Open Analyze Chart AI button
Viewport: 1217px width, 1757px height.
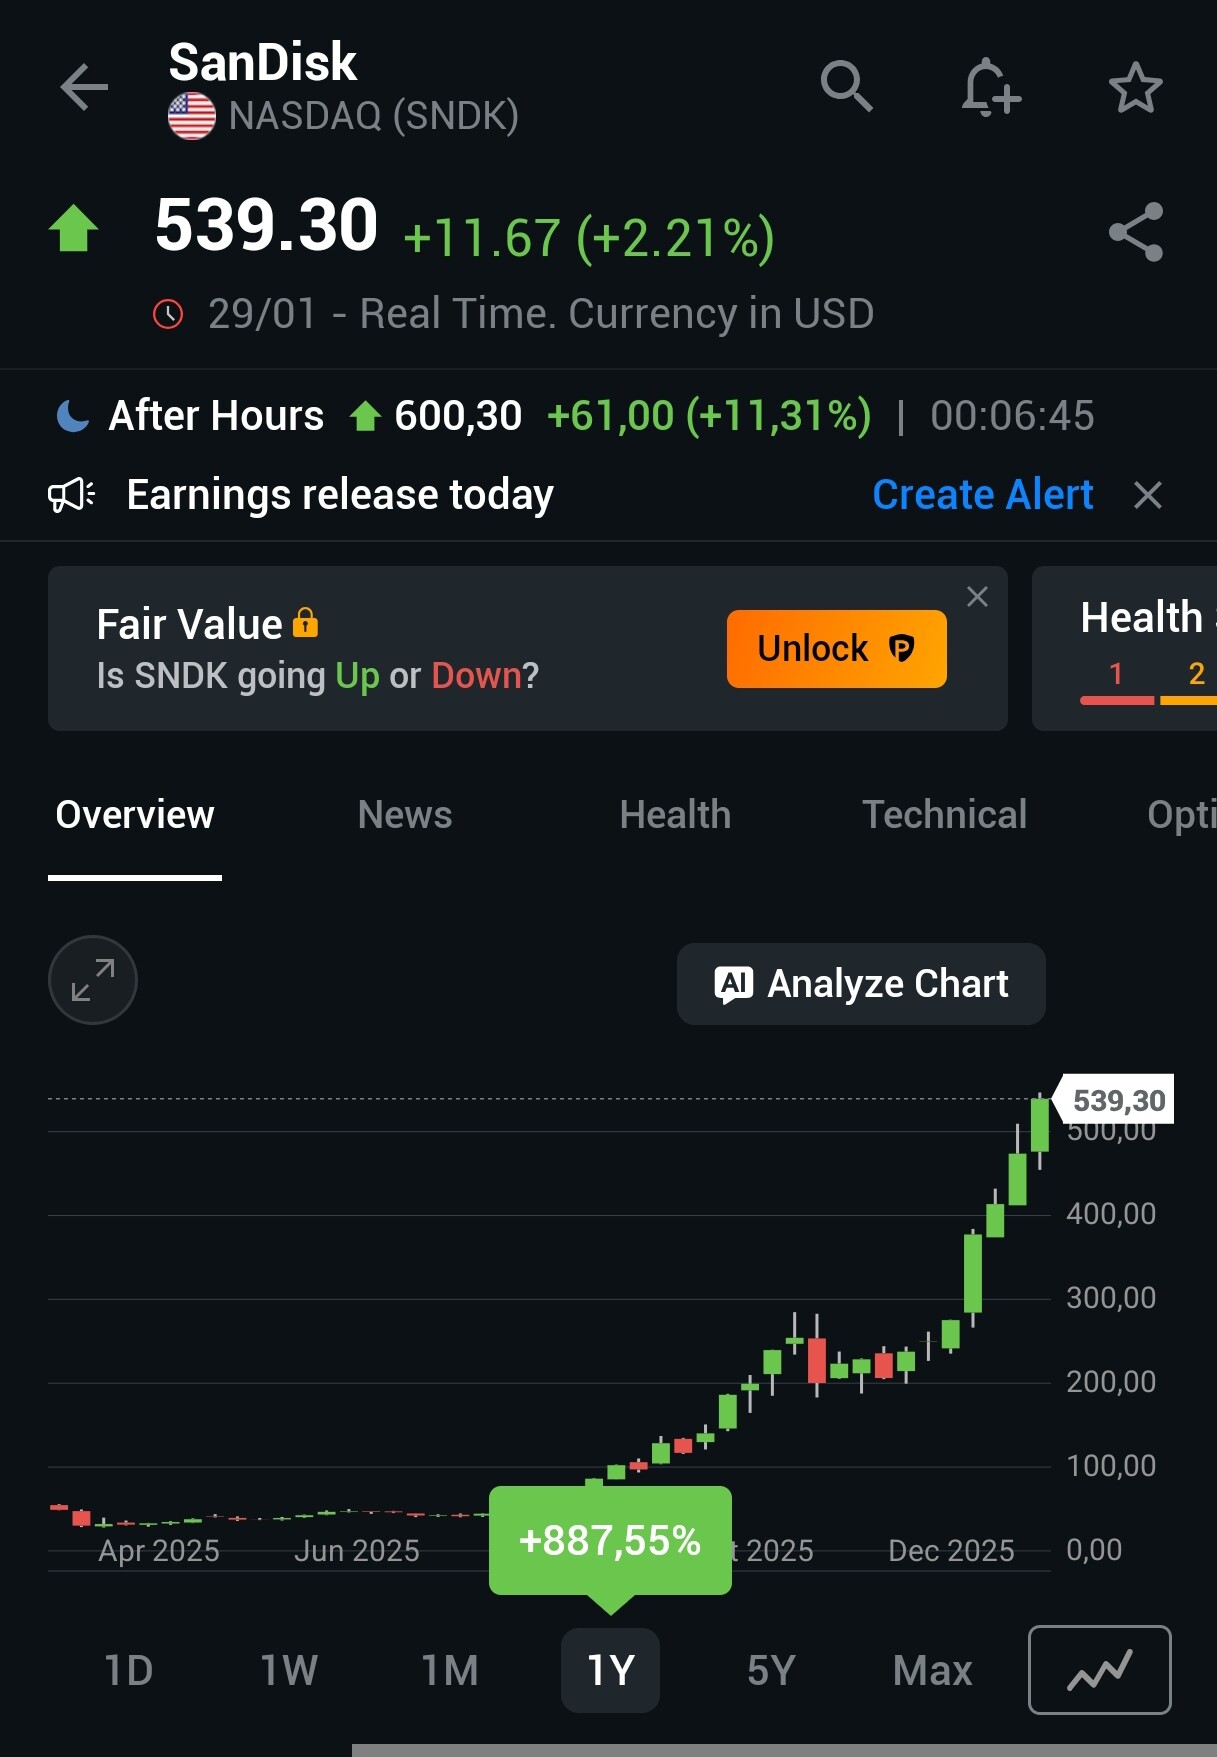861,984
